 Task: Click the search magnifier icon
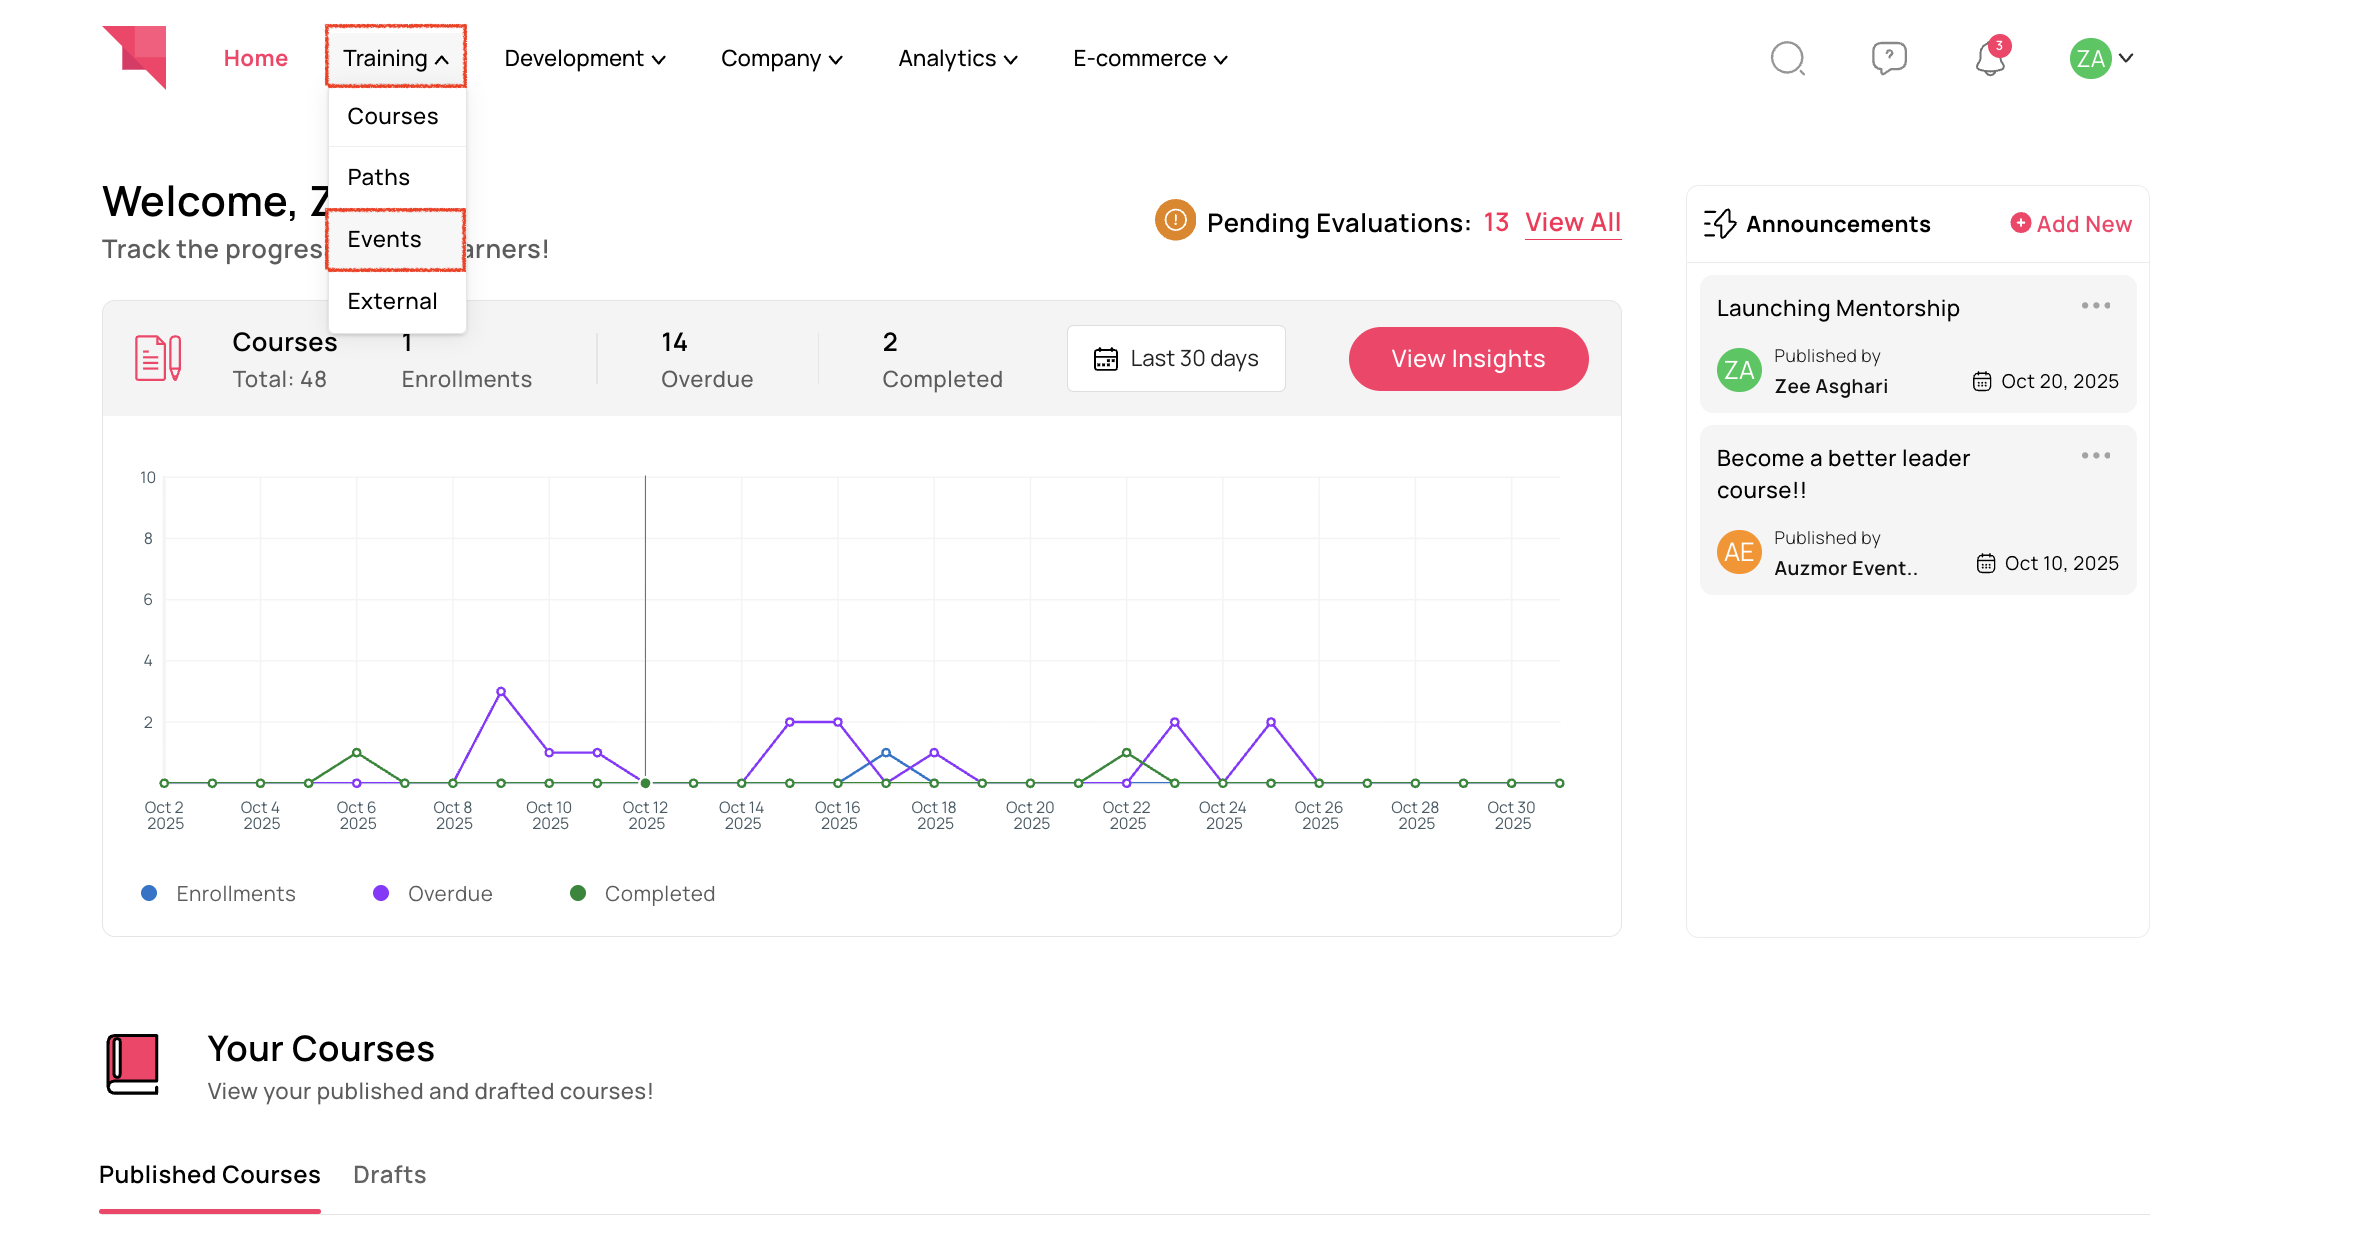pos(1787,58)
